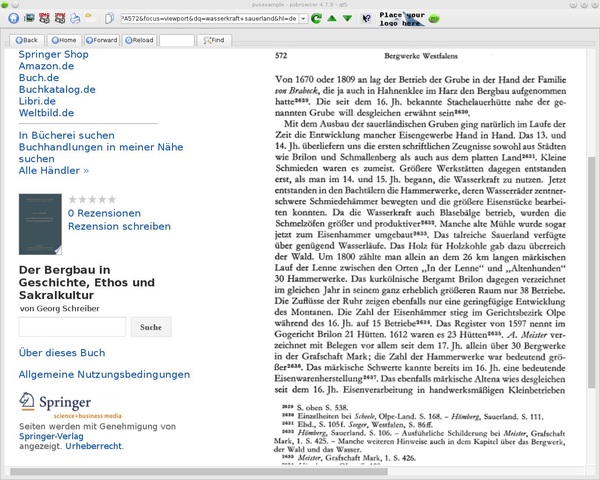
Task: Click the book cover thumbnail
Action: click(40, 224)
